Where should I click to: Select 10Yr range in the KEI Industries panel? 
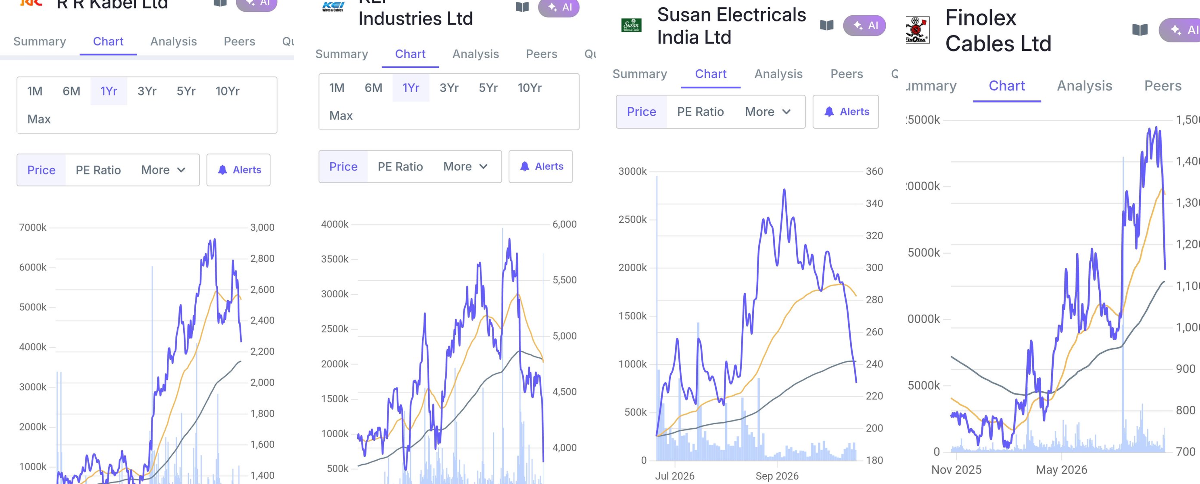pos(529,88)
